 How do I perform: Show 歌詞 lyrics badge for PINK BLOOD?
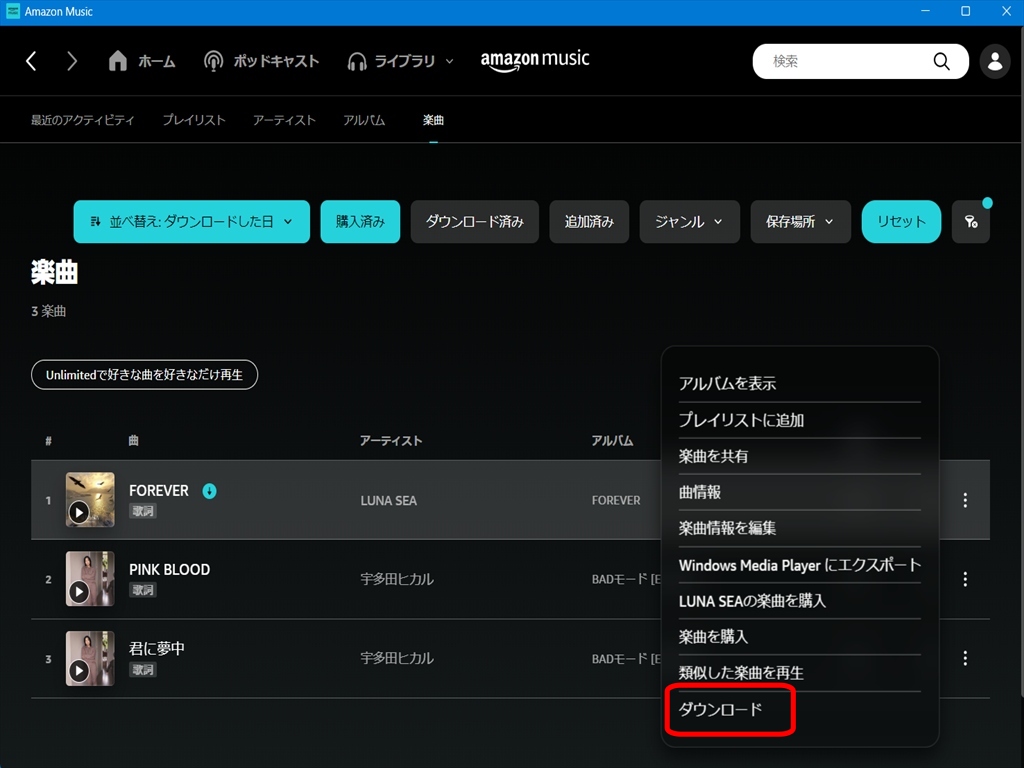pos(142,590)
